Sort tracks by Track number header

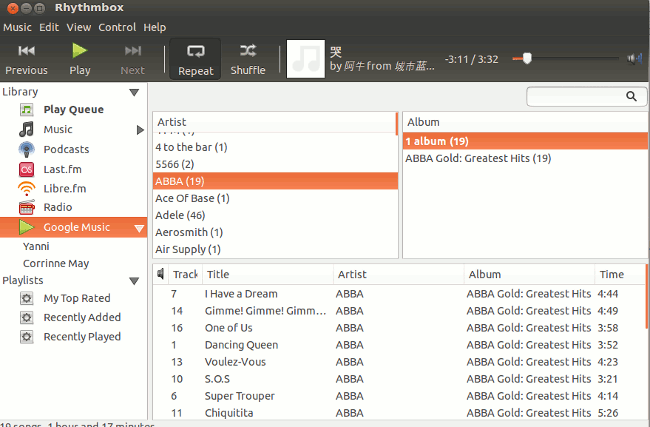(185, 274)
